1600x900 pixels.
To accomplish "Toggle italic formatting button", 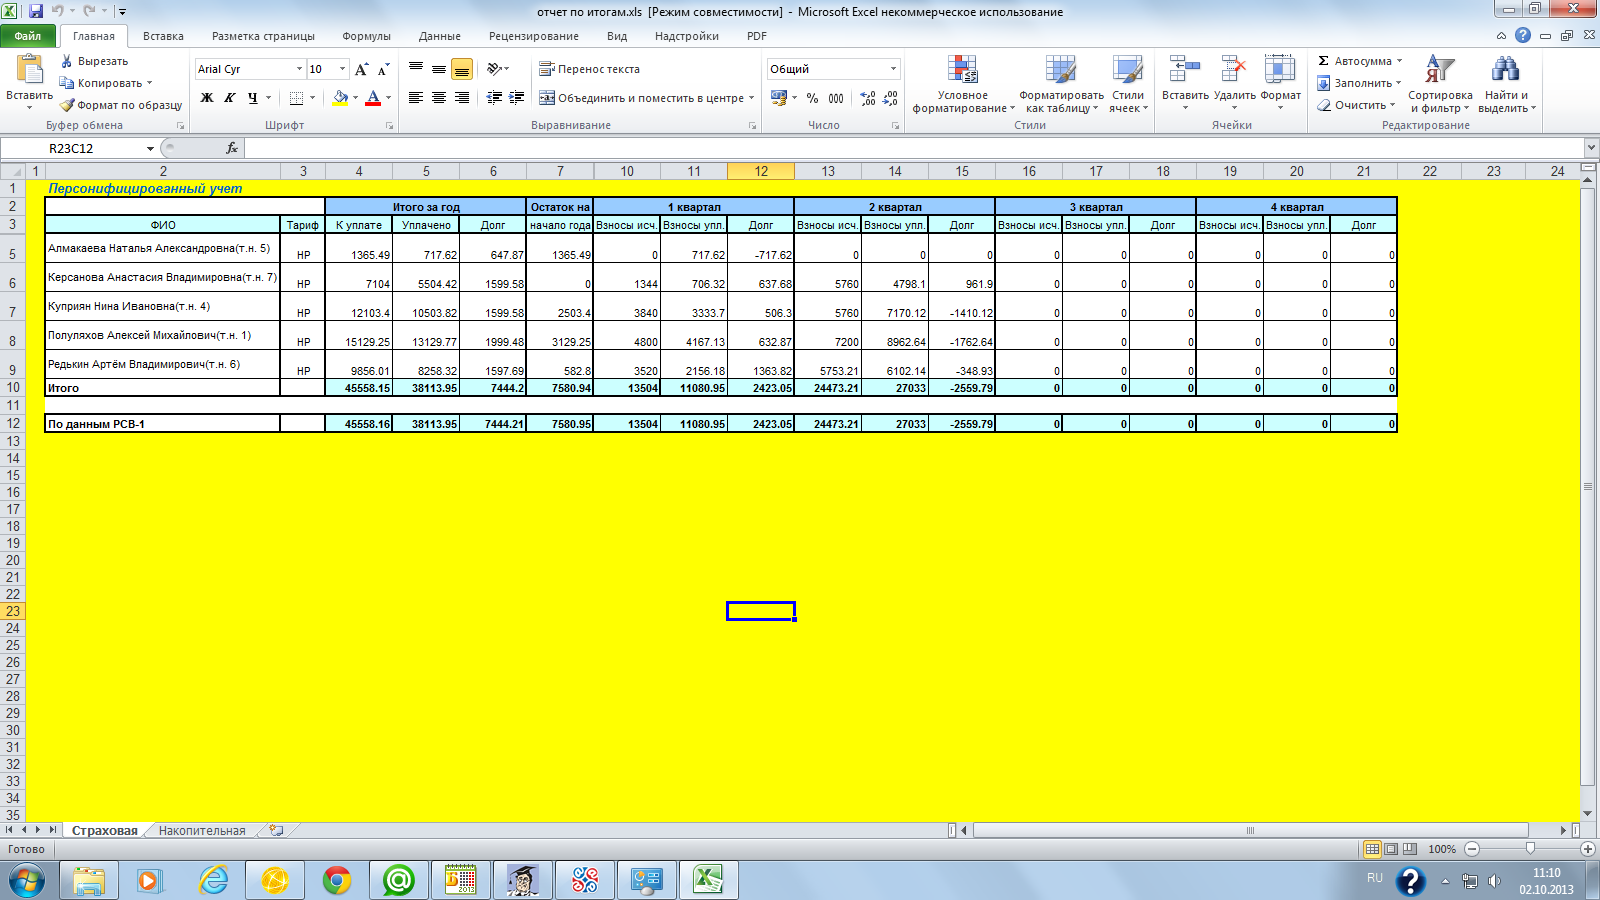I will [230, 98].
